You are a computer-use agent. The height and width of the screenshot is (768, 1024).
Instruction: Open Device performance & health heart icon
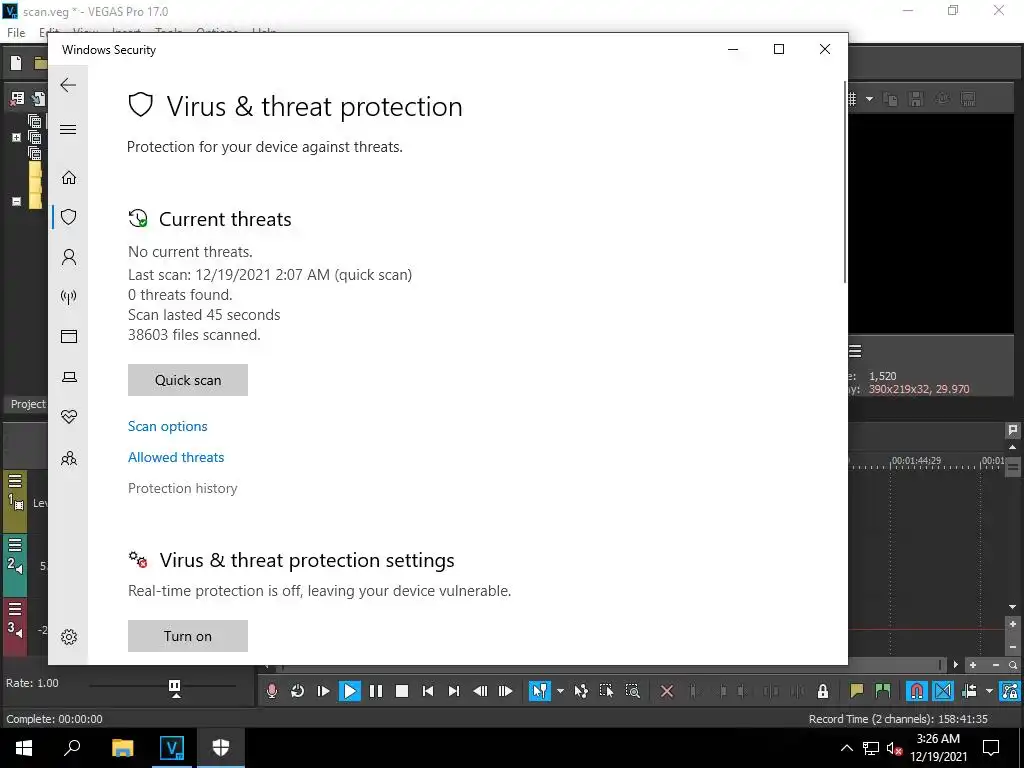pos(69,417)
